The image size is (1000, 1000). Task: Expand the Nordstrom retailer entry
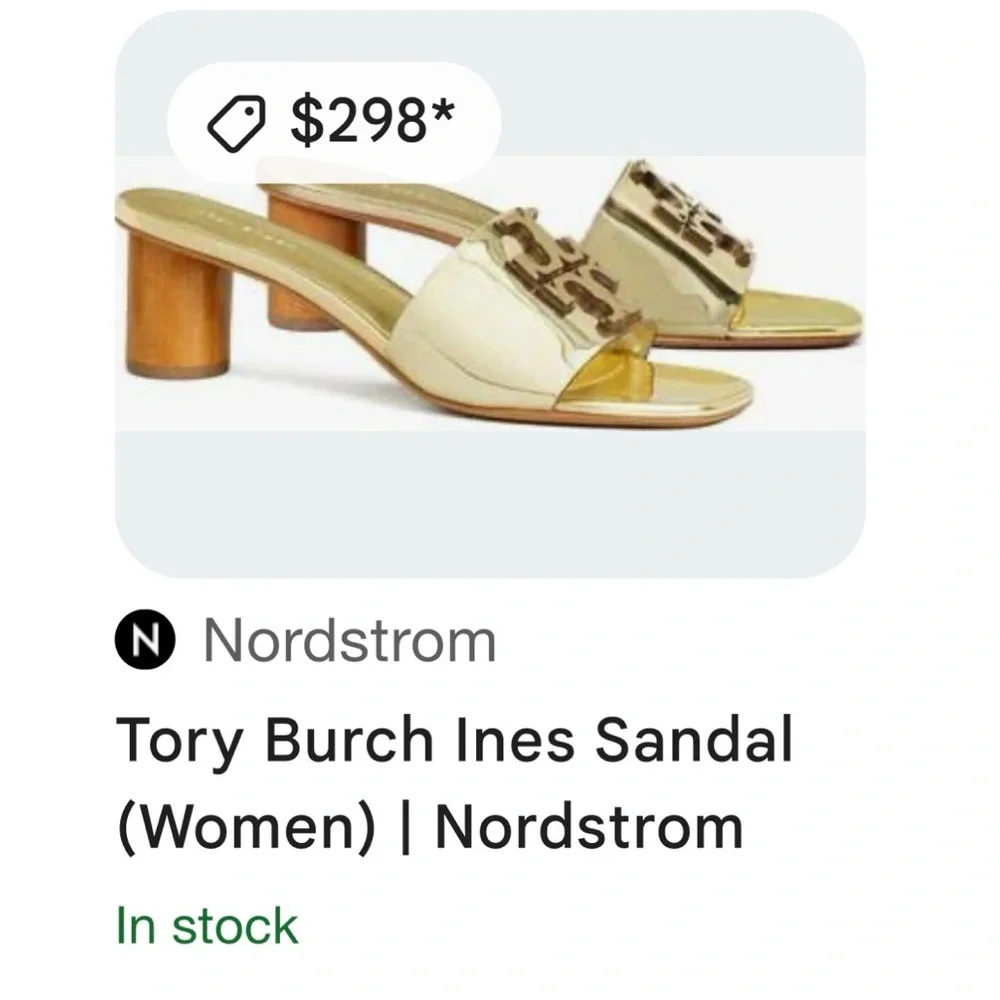348,641
